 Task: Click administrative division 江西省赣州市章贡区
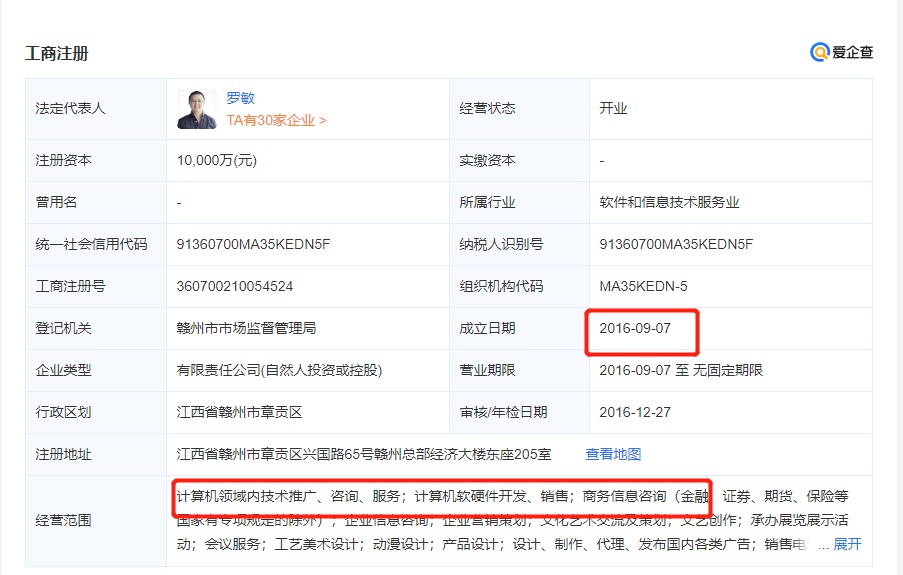click(239, 412)
